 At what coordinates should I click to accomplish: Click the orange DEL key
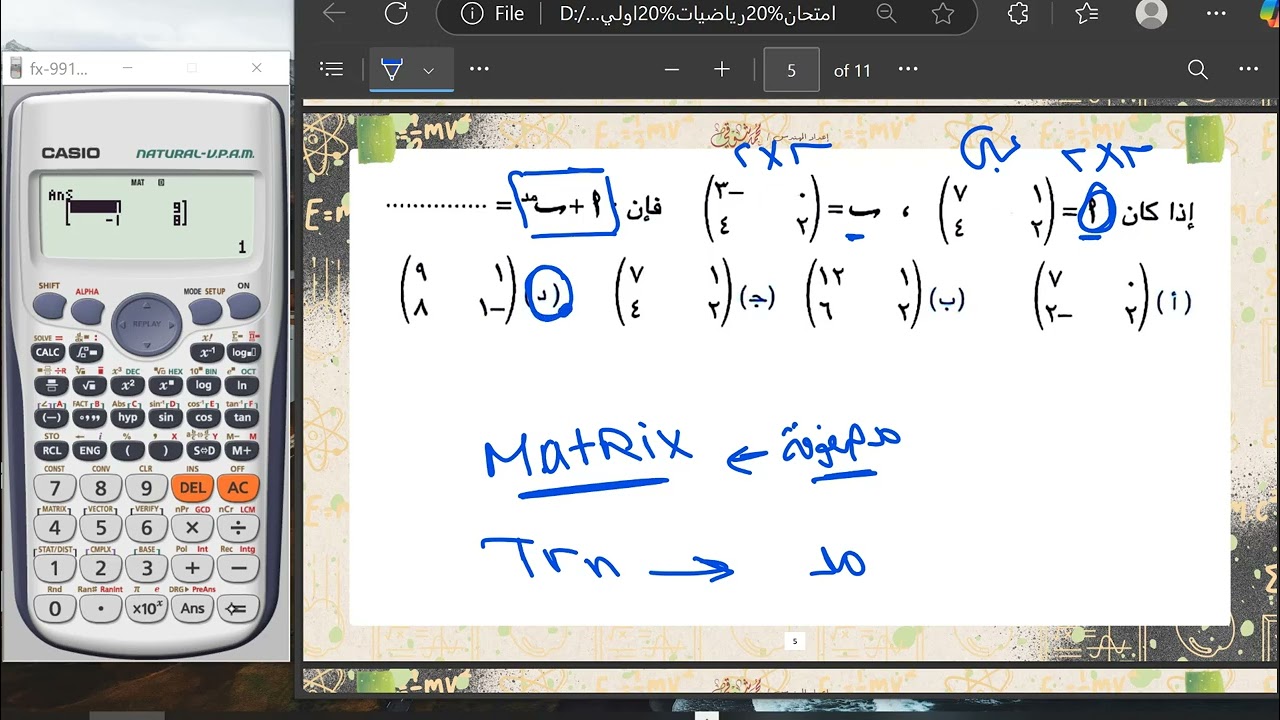point(192,488)
